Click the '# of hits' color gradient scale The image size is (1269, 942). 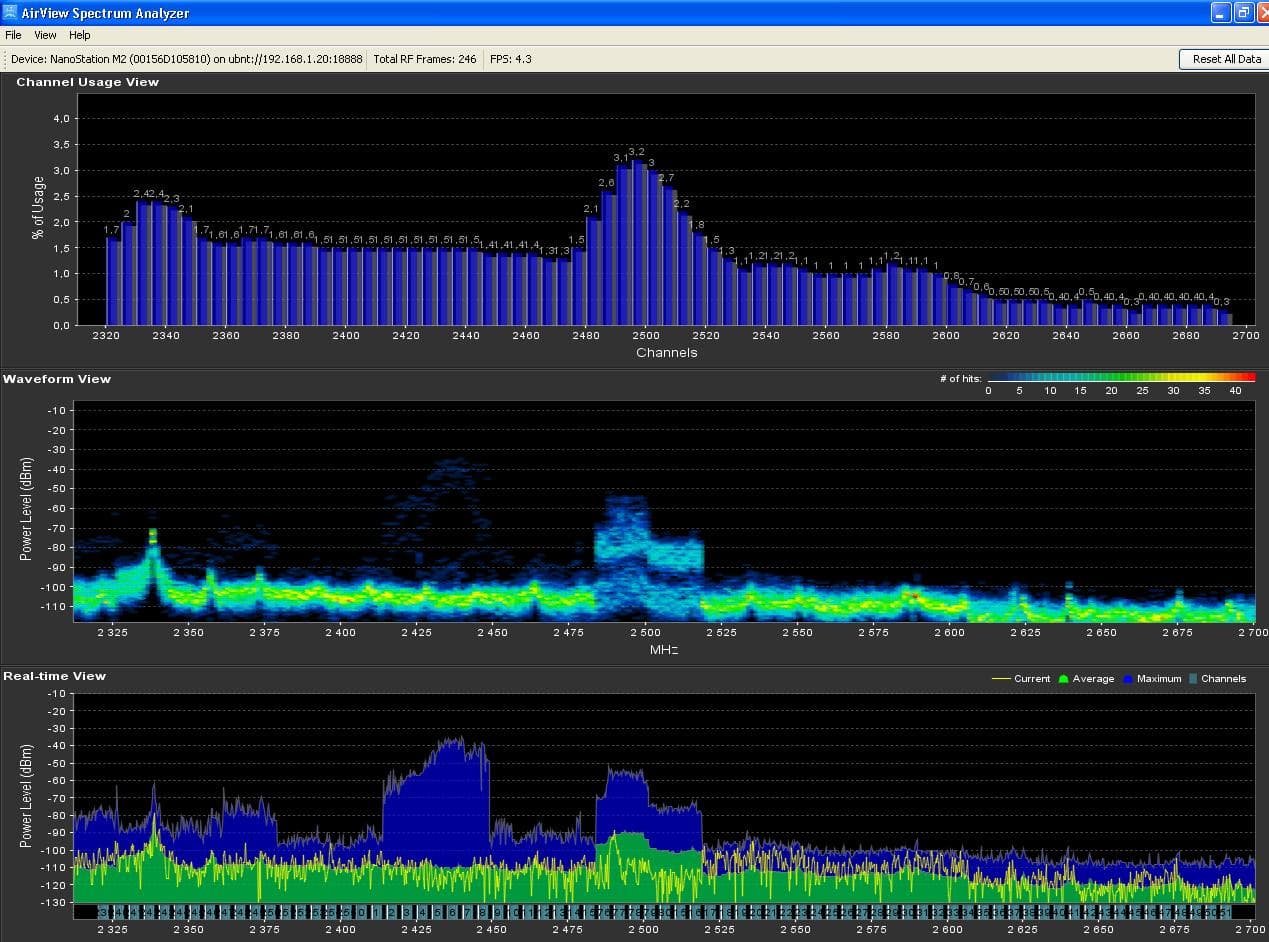point(1120,379)
